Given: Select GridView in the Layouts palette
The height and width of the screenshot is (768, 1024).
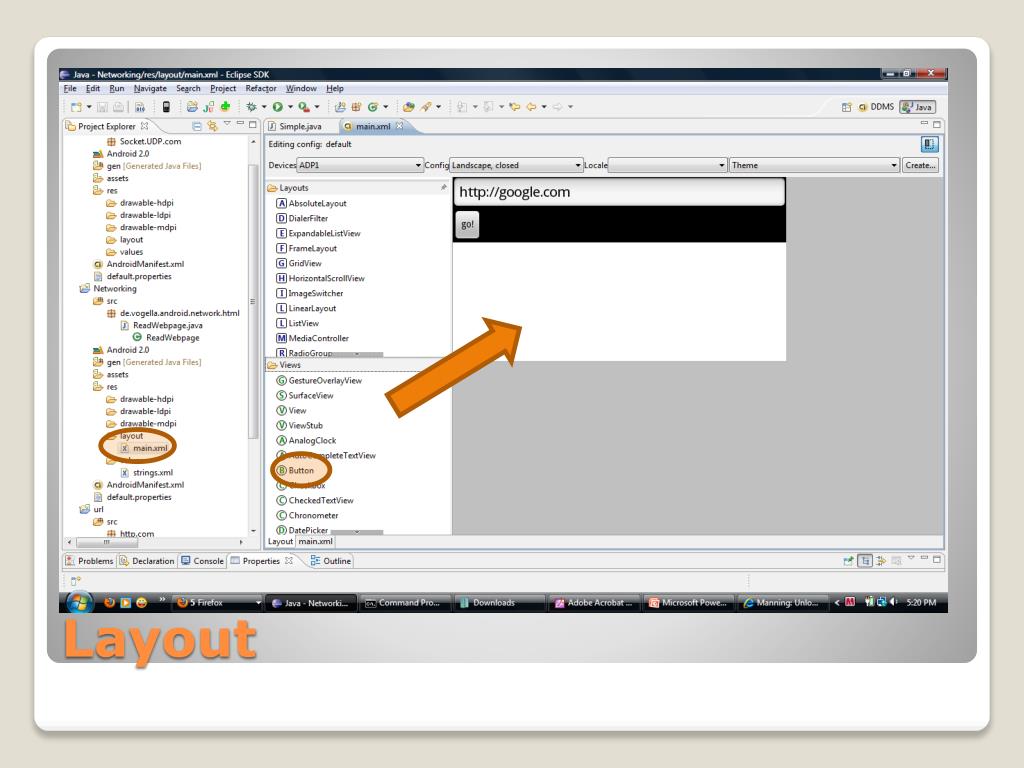Looking at the screenshot, I should pyautogui.click(x=304, y=263).
